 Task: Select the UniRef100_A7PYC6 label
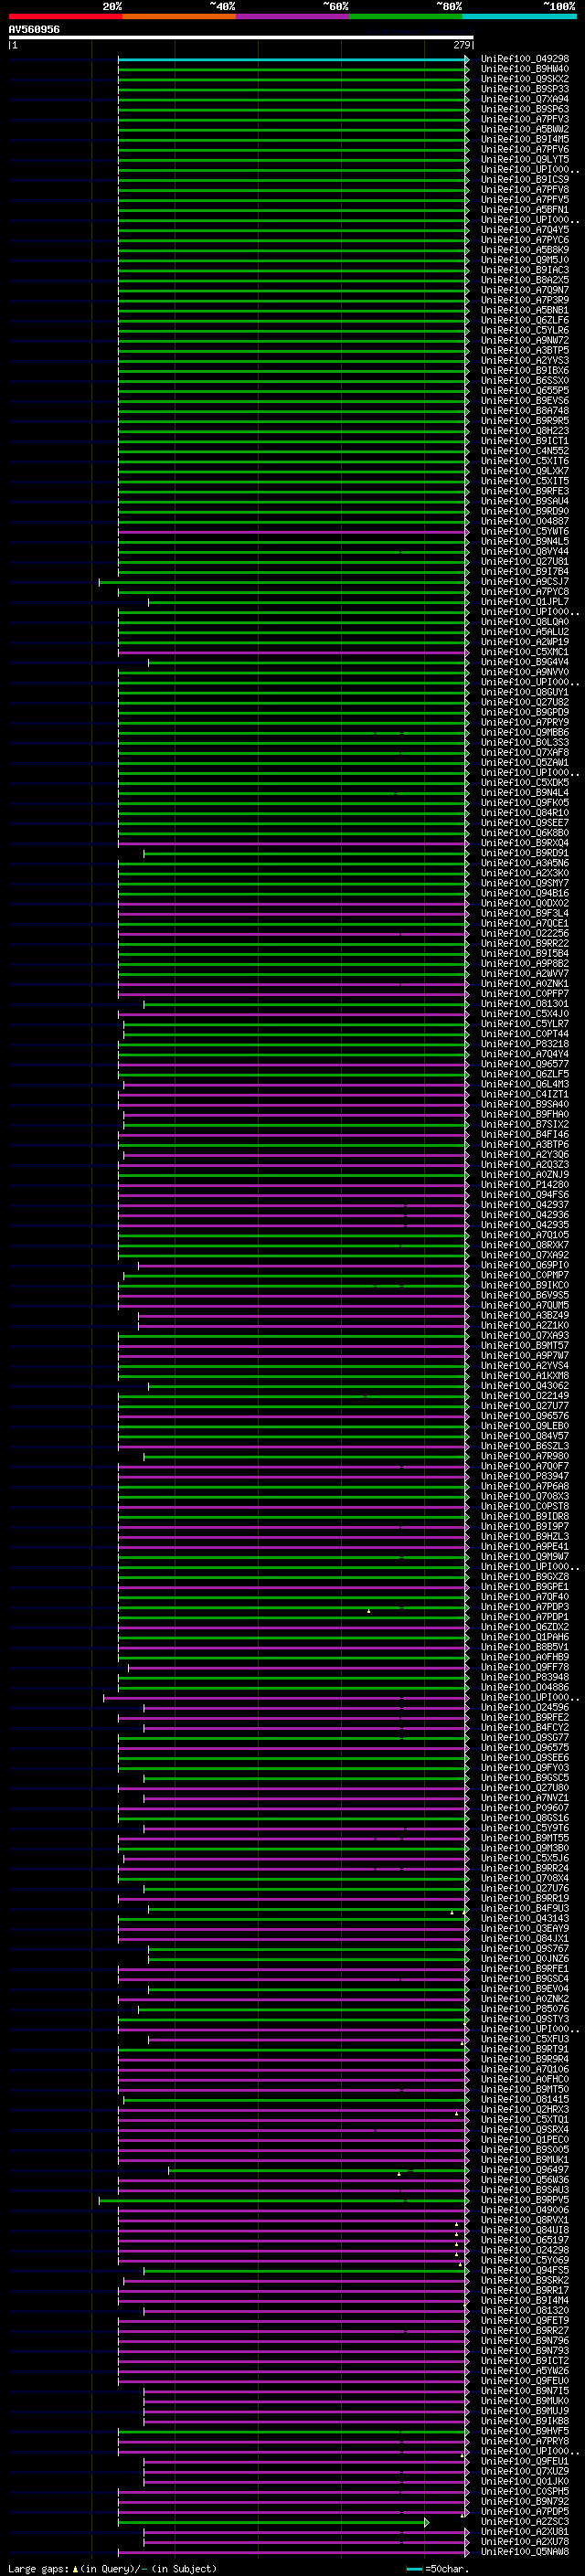[x=524, y=240]
